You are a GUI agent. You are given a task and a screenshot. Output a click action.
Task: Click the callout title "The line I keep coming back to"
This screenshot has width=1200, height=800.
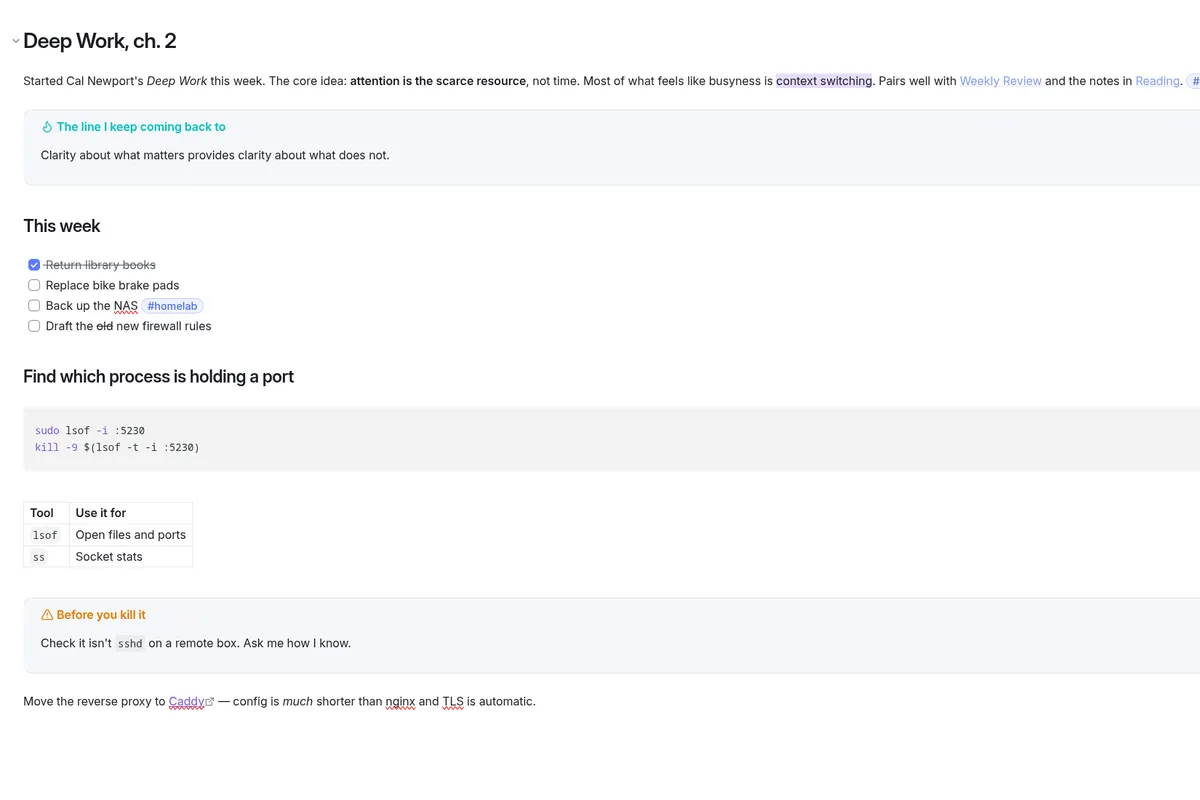[141, 127]
